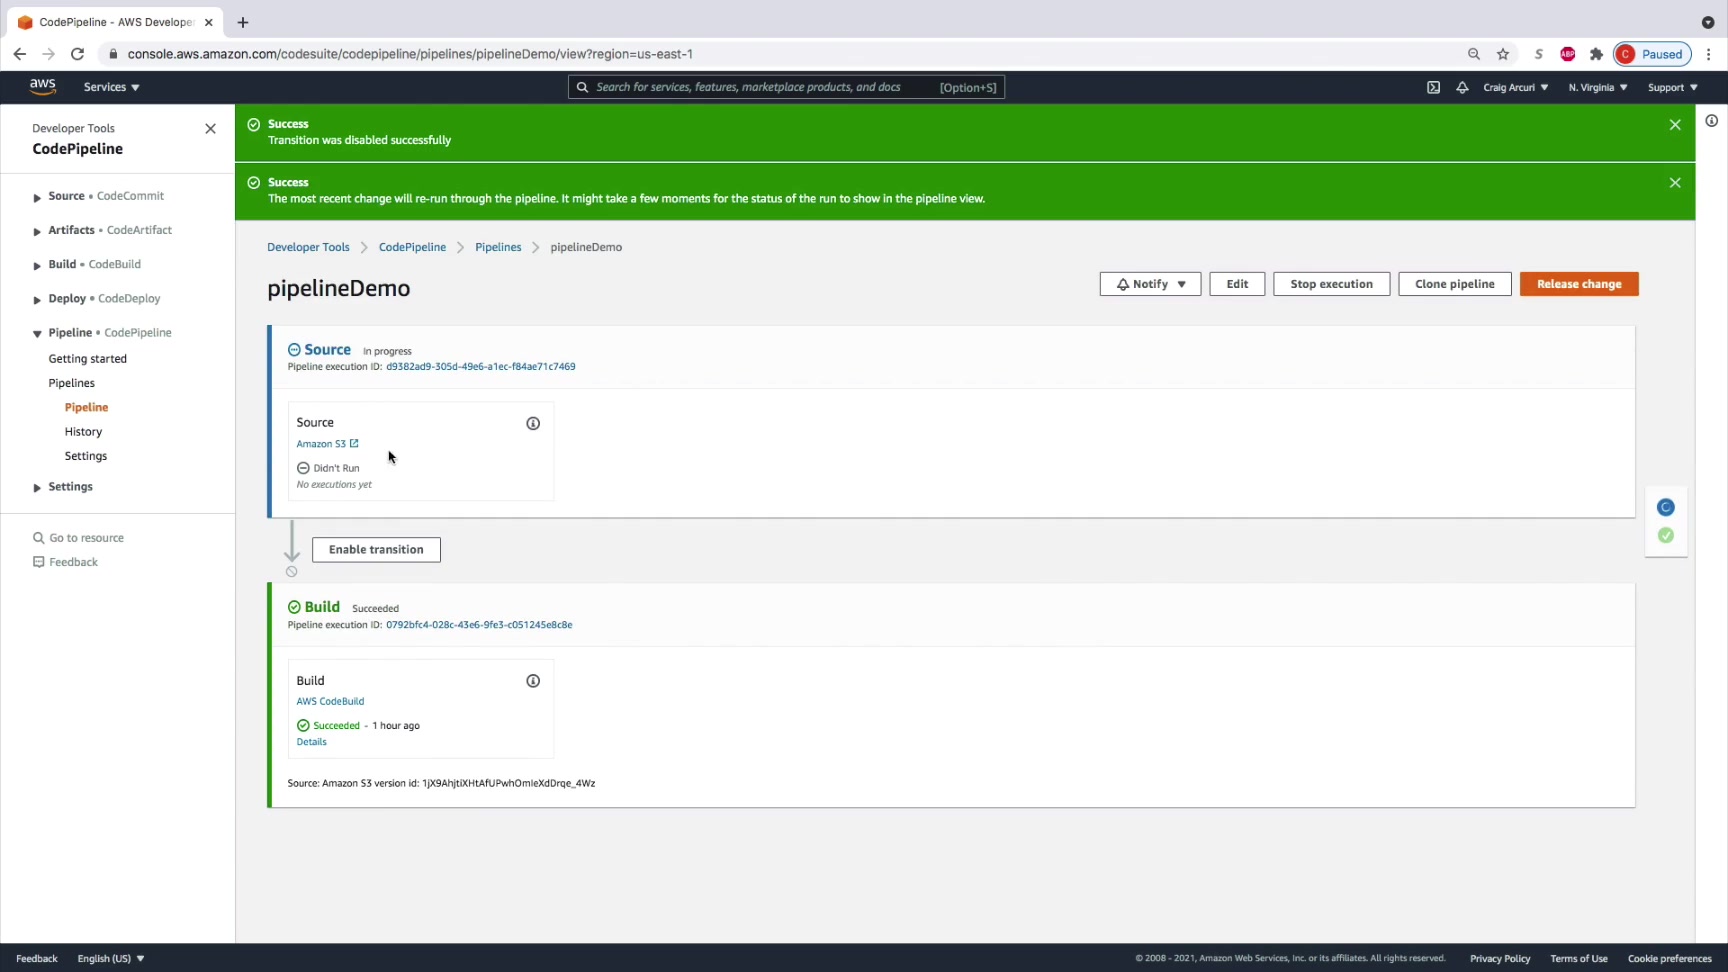Image resolution: width=1728 pixels, height=972 pixels.
Task: Click the Clone pipeline button
Action: (1455, 284)
